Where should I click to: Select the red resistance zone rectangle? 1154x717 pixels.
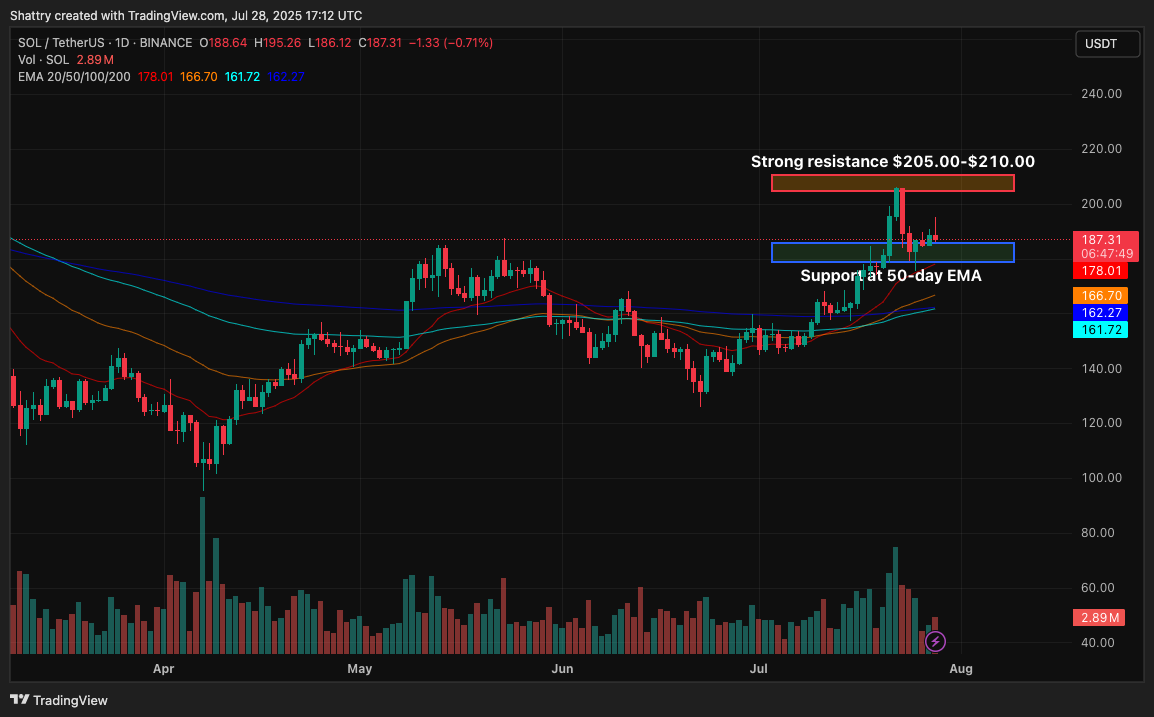[892, 183]
